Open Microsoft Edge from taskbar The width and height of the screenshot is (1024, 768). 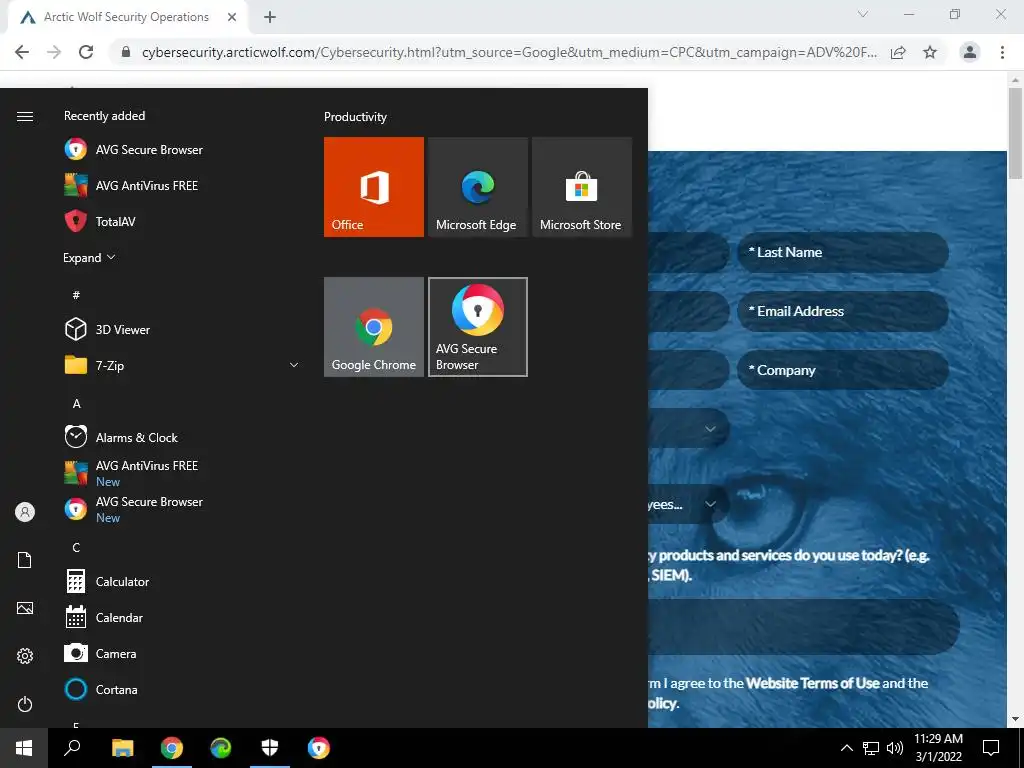[x=221, y=748]
